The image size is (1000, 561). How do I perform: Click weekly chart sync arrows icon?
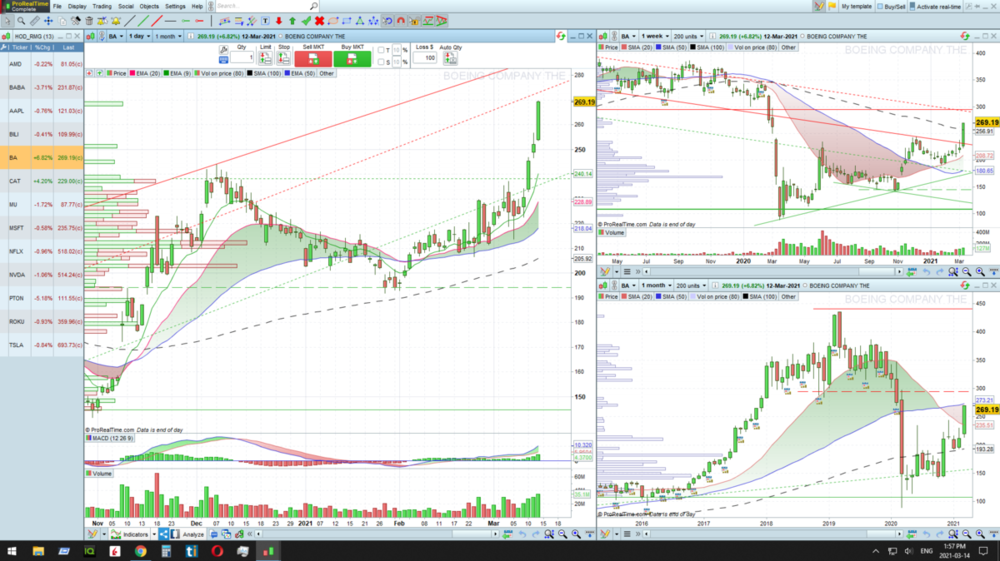(964, 36)
